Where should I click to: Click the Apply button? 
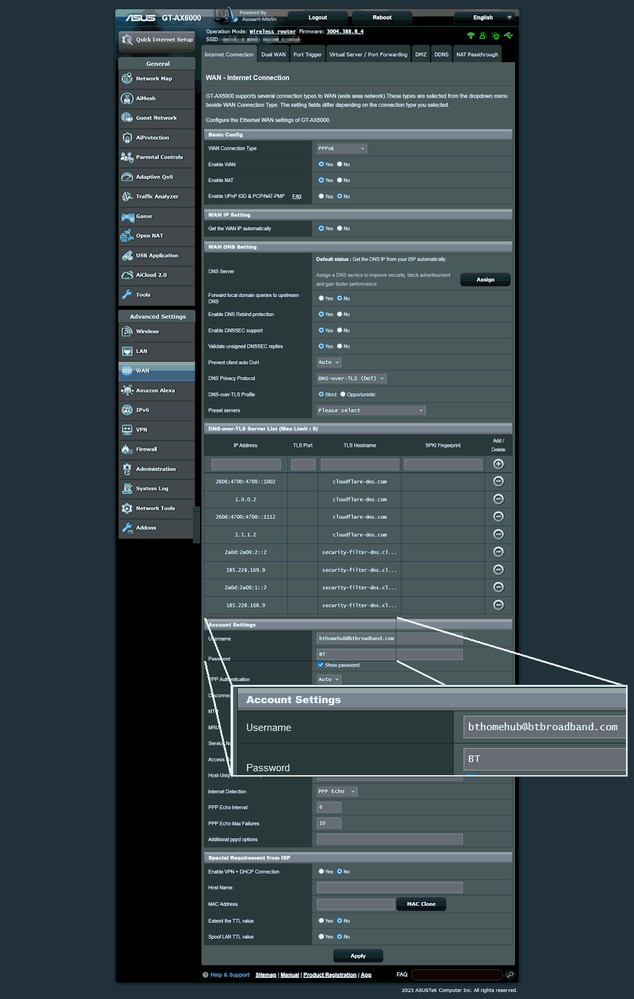[x=358, y=955]
